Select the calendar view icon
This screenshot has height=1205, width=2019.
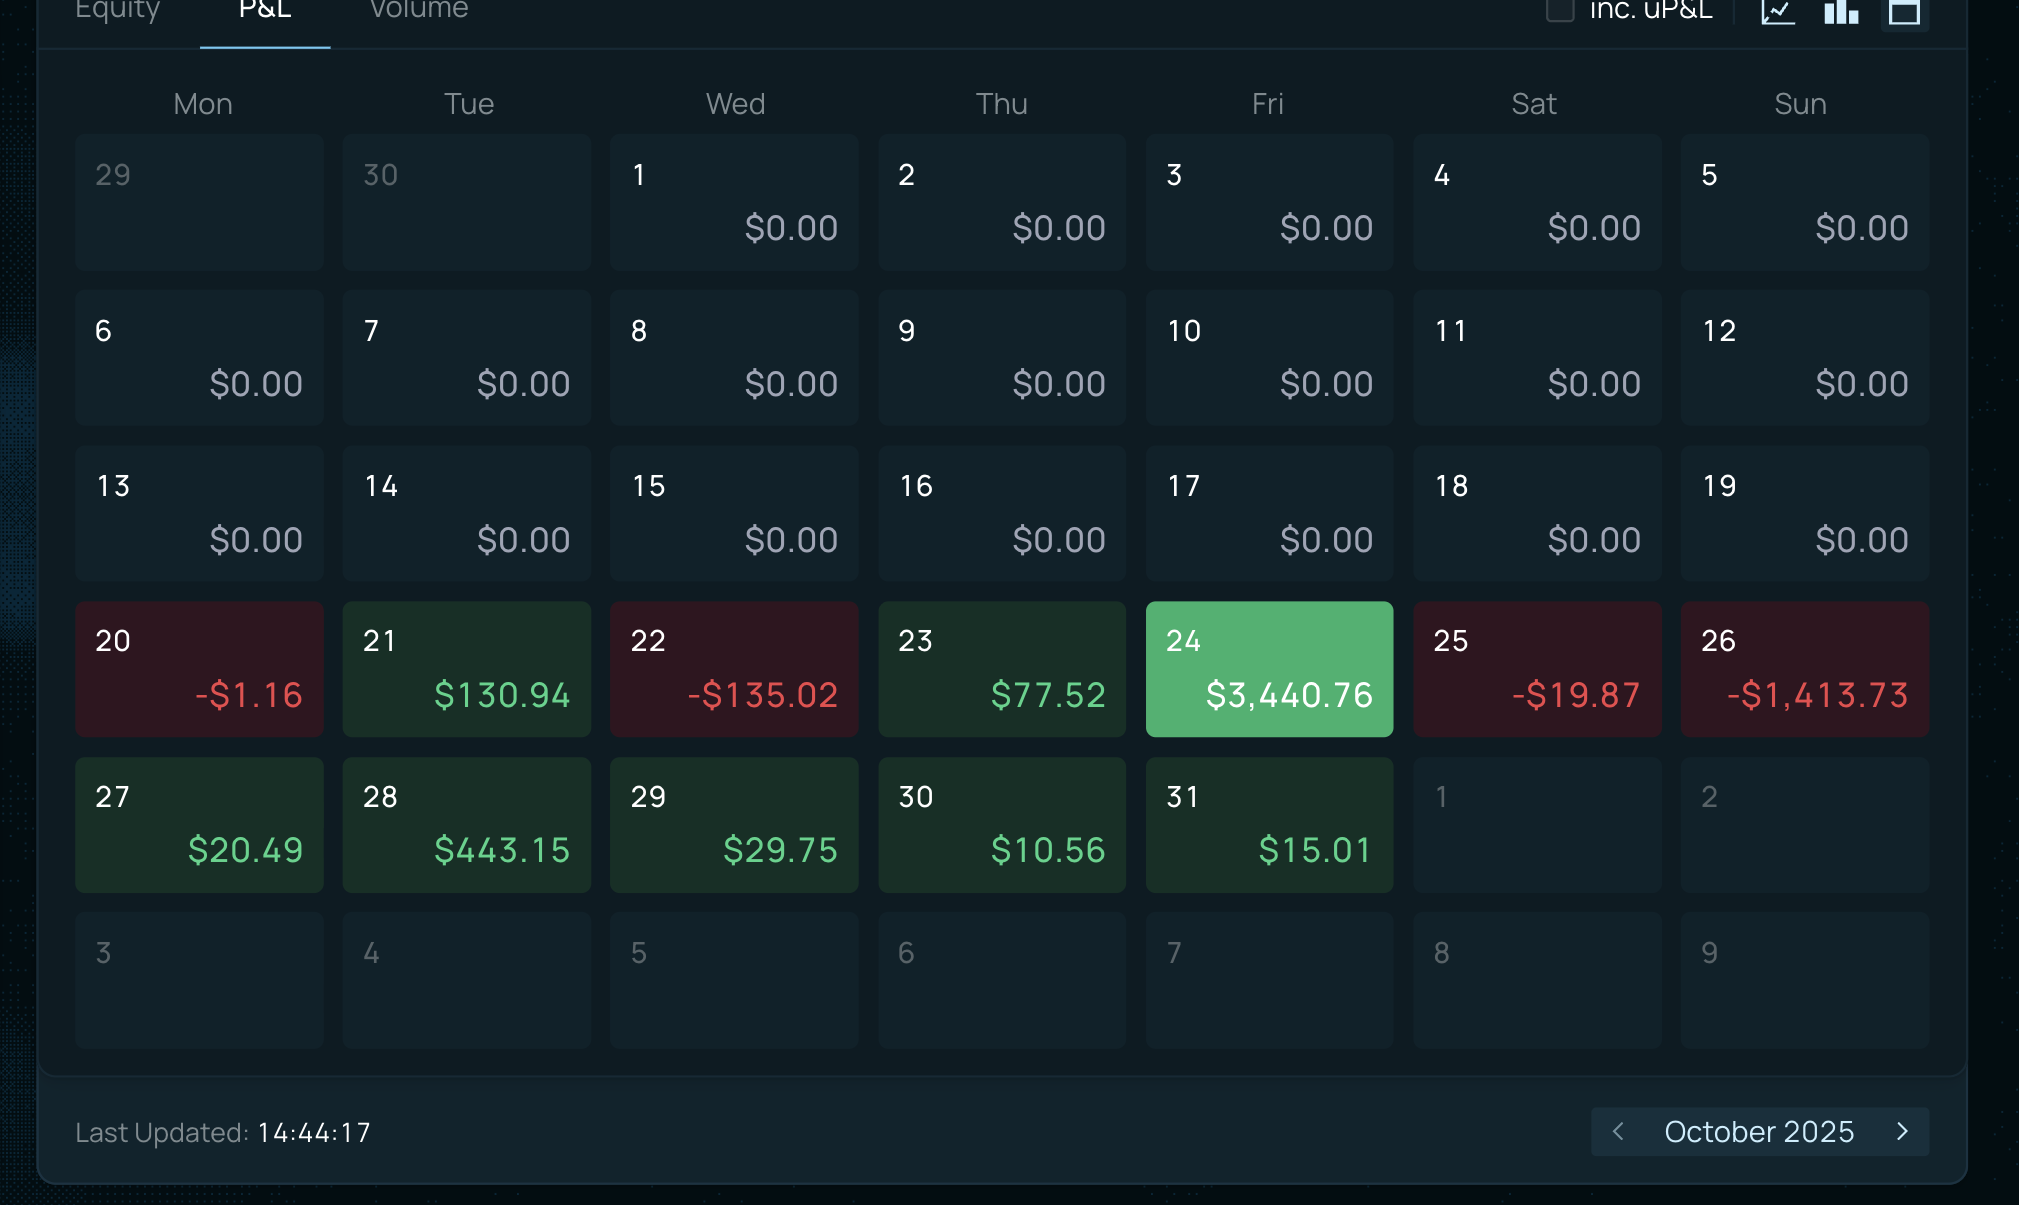coord(1904,12)
